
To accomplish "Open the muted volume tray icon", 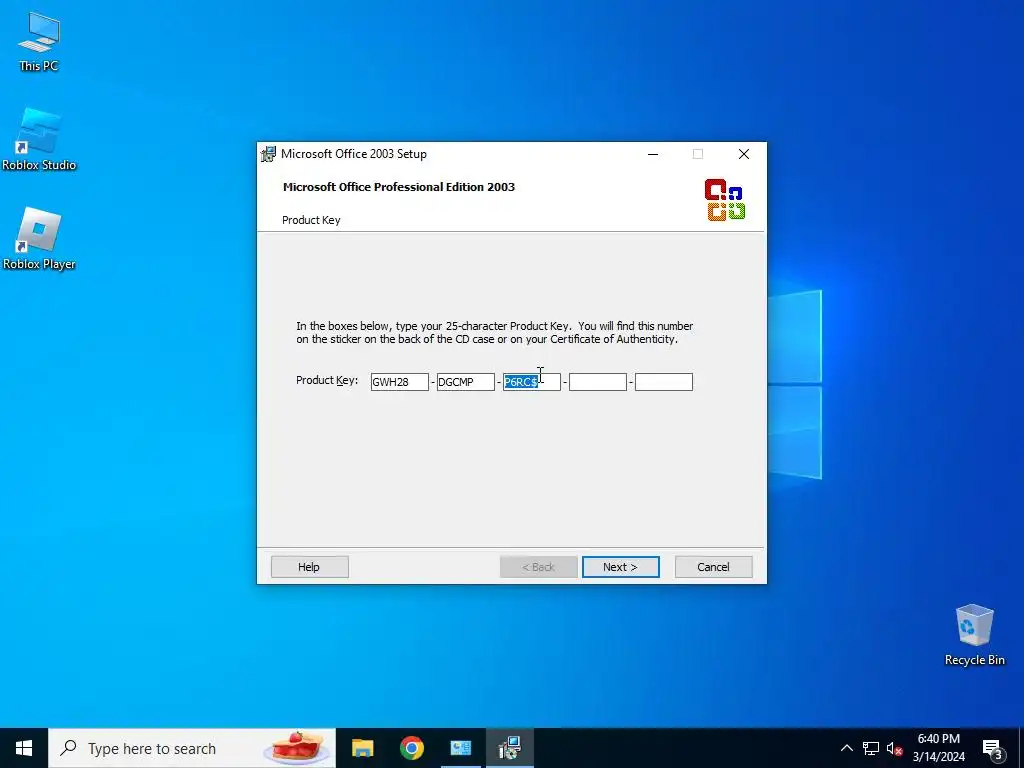I will [x=894, y=748].
